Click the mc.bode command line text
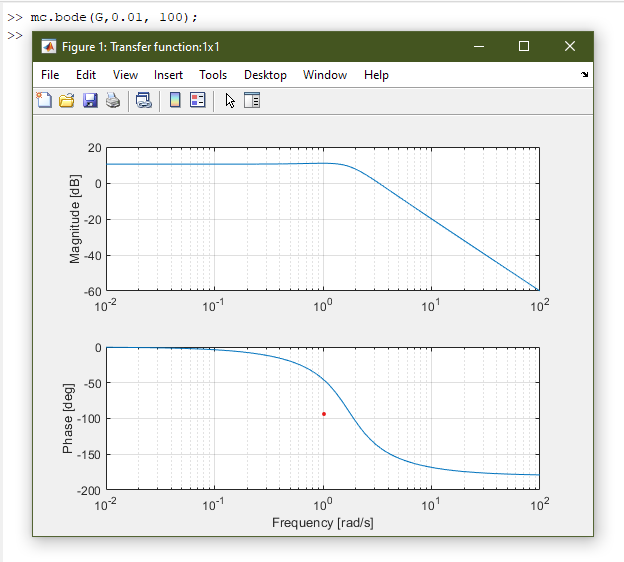Viewport: 624px width, 562px height. click(114, 17)
